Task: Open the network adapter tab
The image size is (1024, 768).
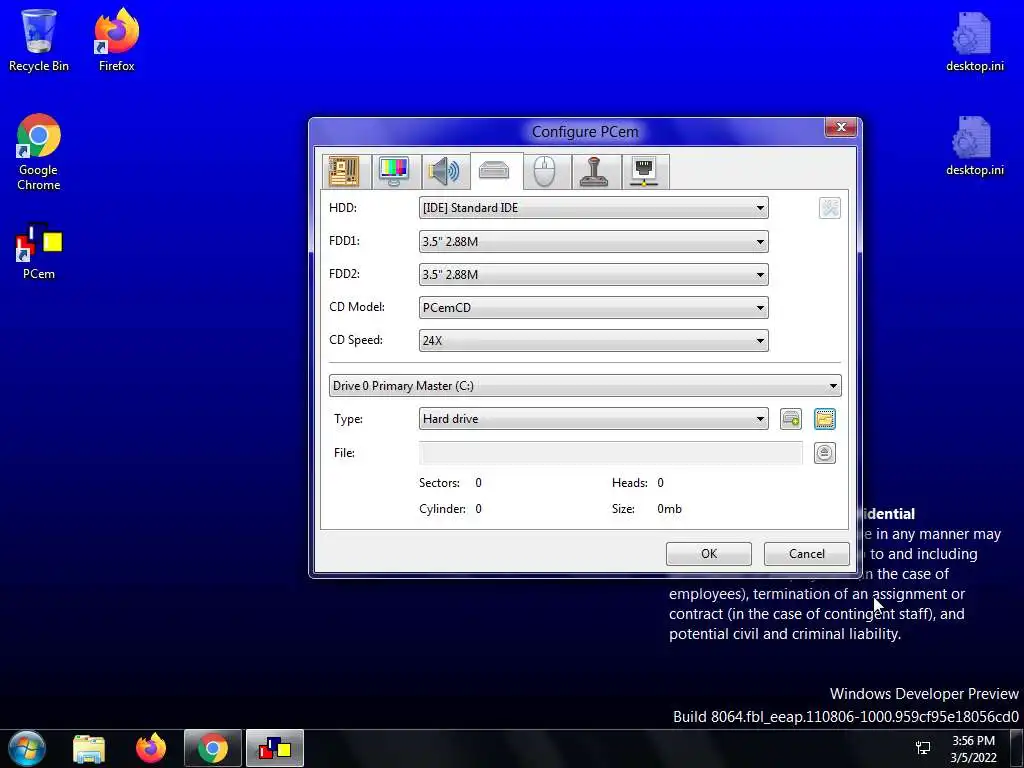Action: click(645, 172)
